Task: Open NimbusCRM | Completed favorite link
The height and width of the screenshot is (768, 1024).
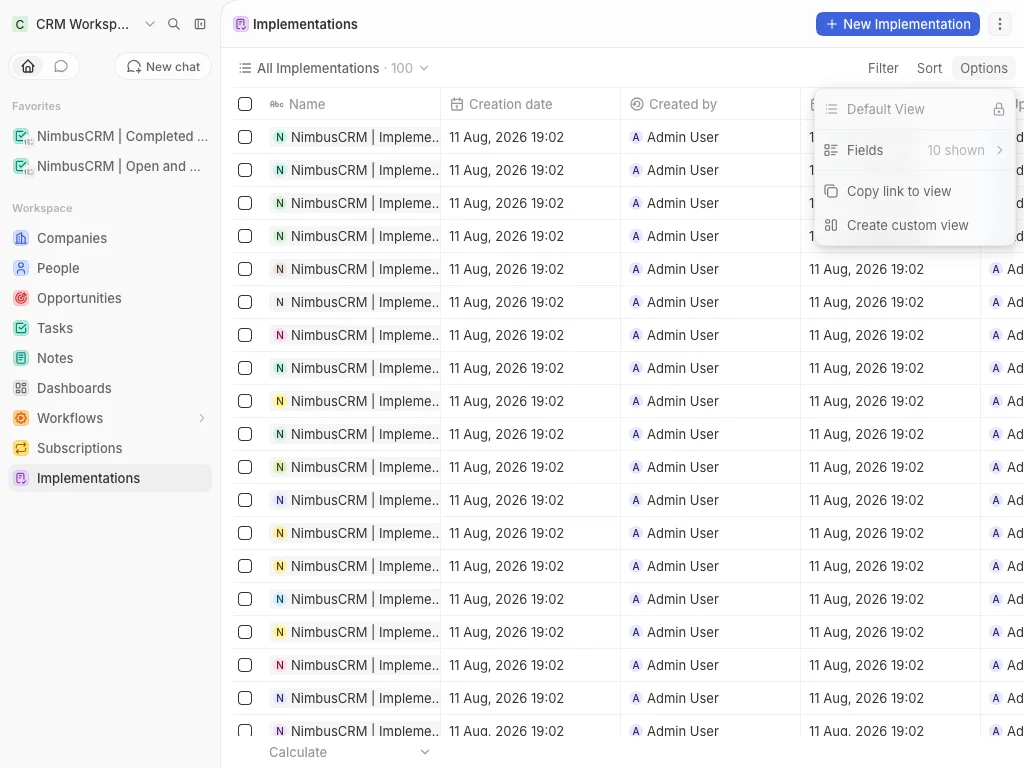Action: pyautogui.click(x=110, y=136)
